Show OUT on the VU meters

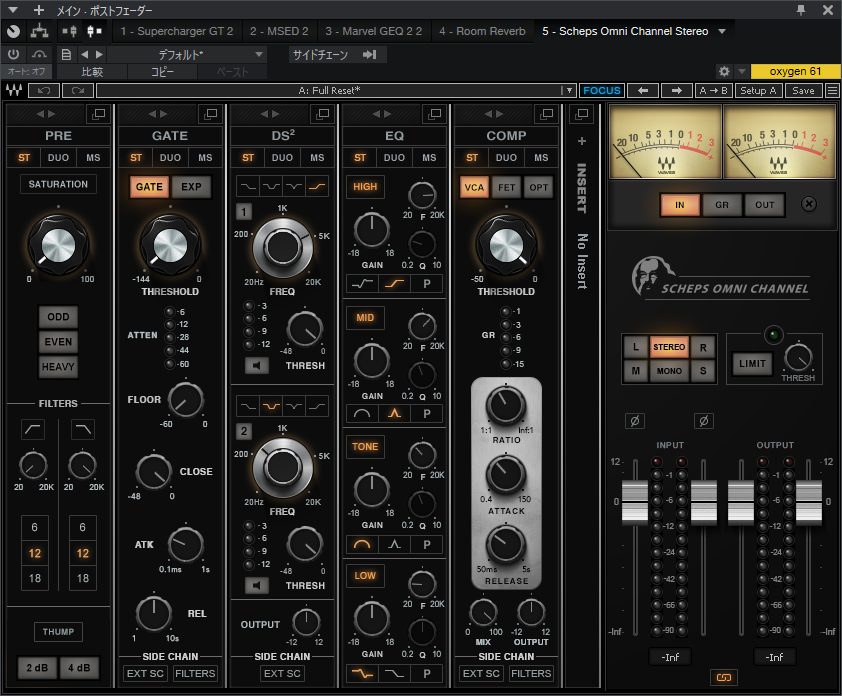tap(765, 205)
